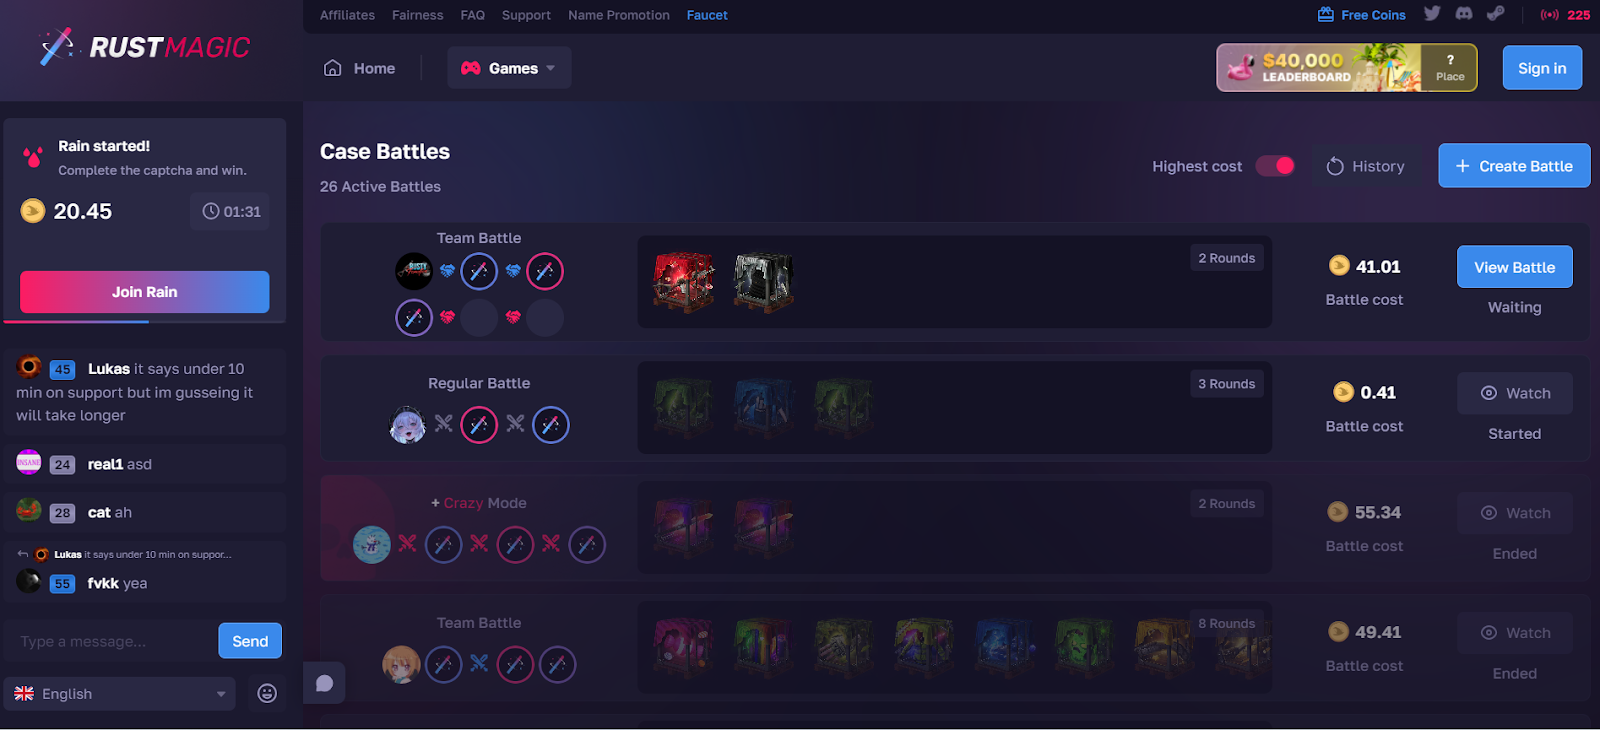
Task: Click the rain timer progress bar
Action: pyautogui.click(x=145, y=322)
